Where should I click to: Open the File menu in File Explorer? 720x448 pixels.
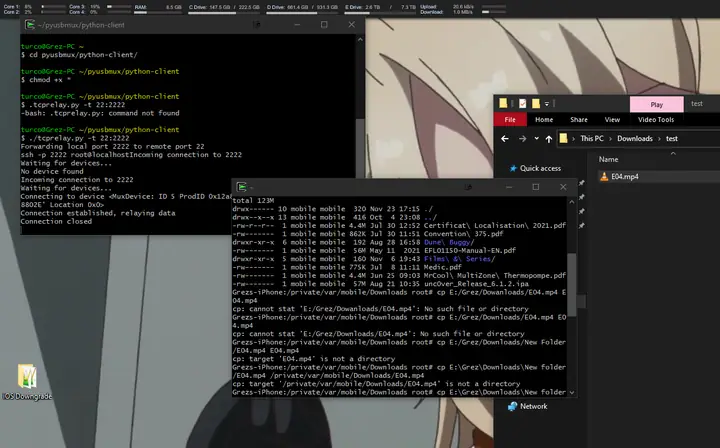click(510, 120)
